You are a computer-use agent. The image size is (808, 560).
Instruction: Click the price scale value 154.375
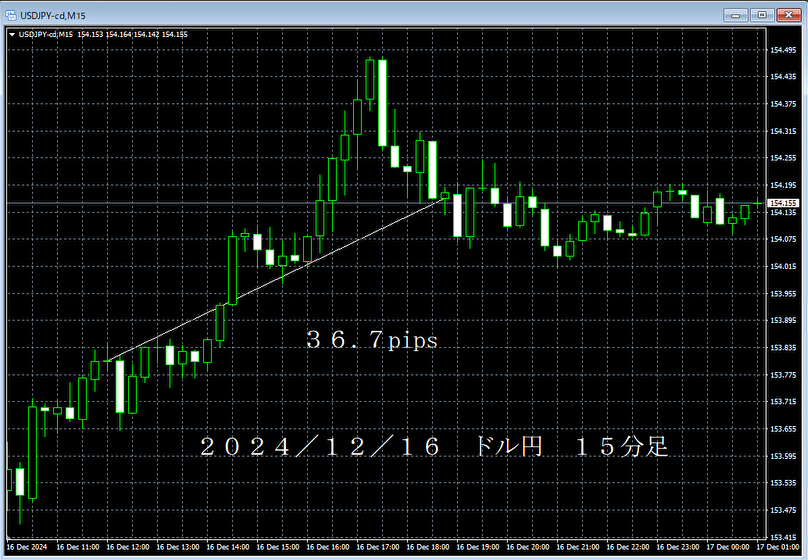pyautogui.click(x=783, y=104)
